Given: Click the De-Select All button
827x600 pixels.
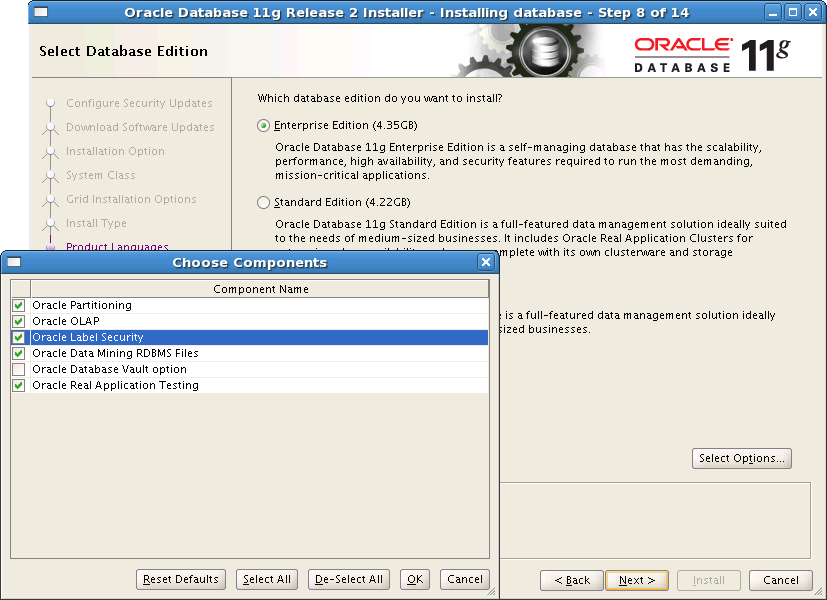Looking at the screenshot, I should point(349,579).
